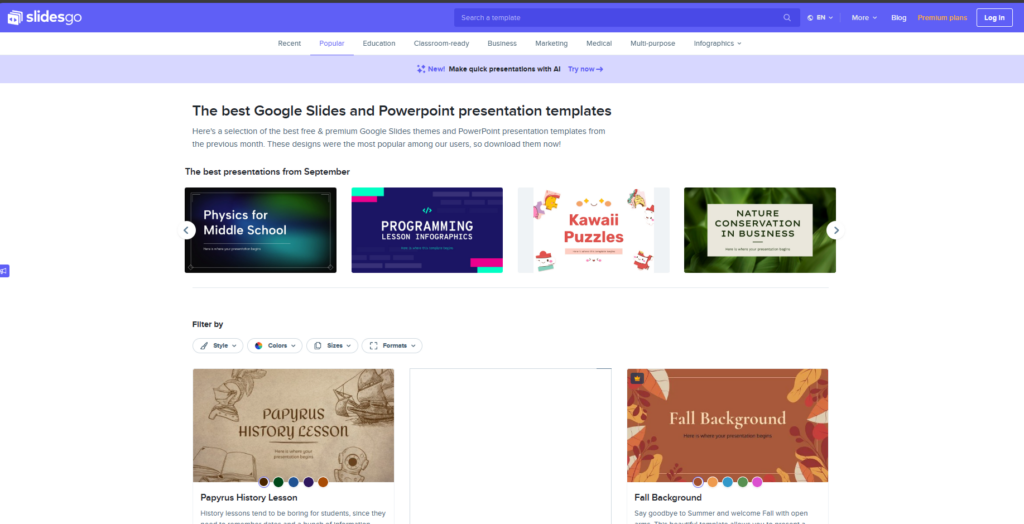Select the magenta swatch on Fall Background
The height and width of the screenshot is (524, 1024).
point(757,482)
